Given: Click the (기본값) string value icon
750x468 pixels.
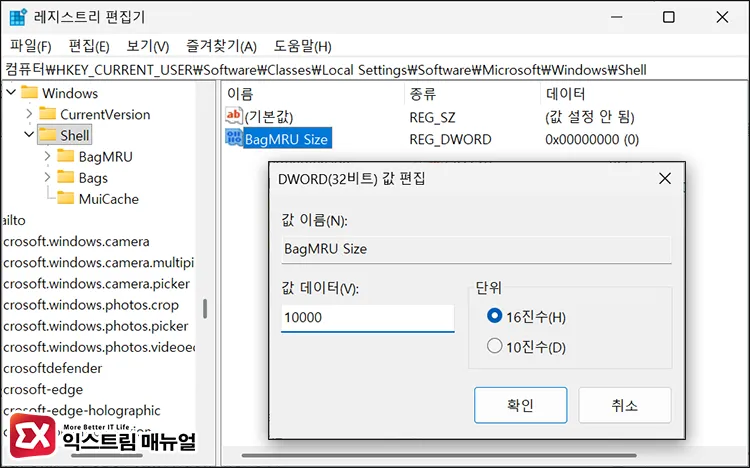Looking at the screenshot, I should (x=234, y=115).
